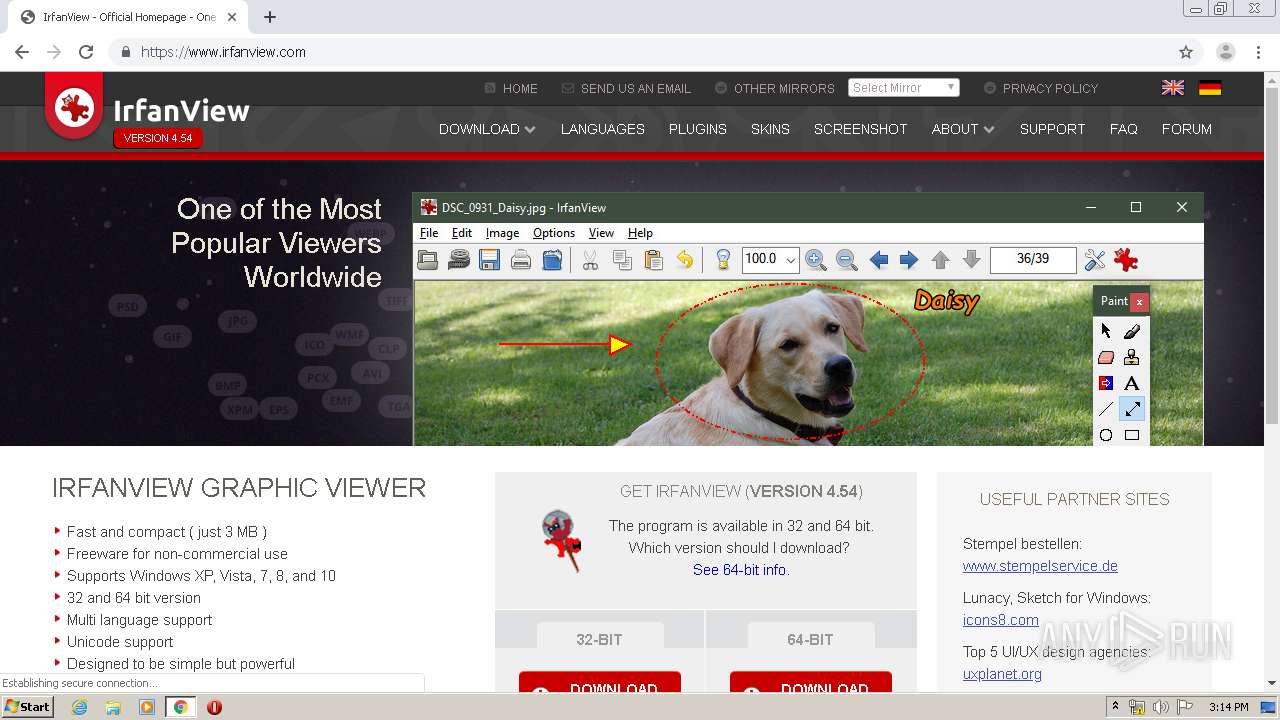
Task: Go back using Chrome's back arrow
Action: tap(22, 52)
